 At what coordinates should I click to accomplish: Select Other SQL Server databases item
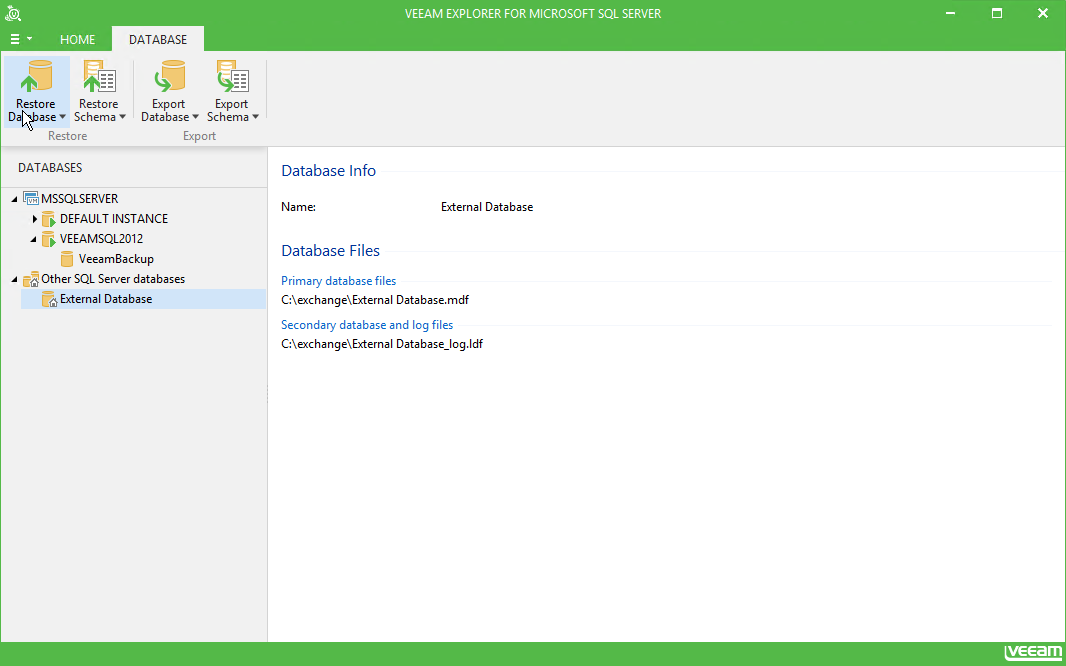[113, 279]
